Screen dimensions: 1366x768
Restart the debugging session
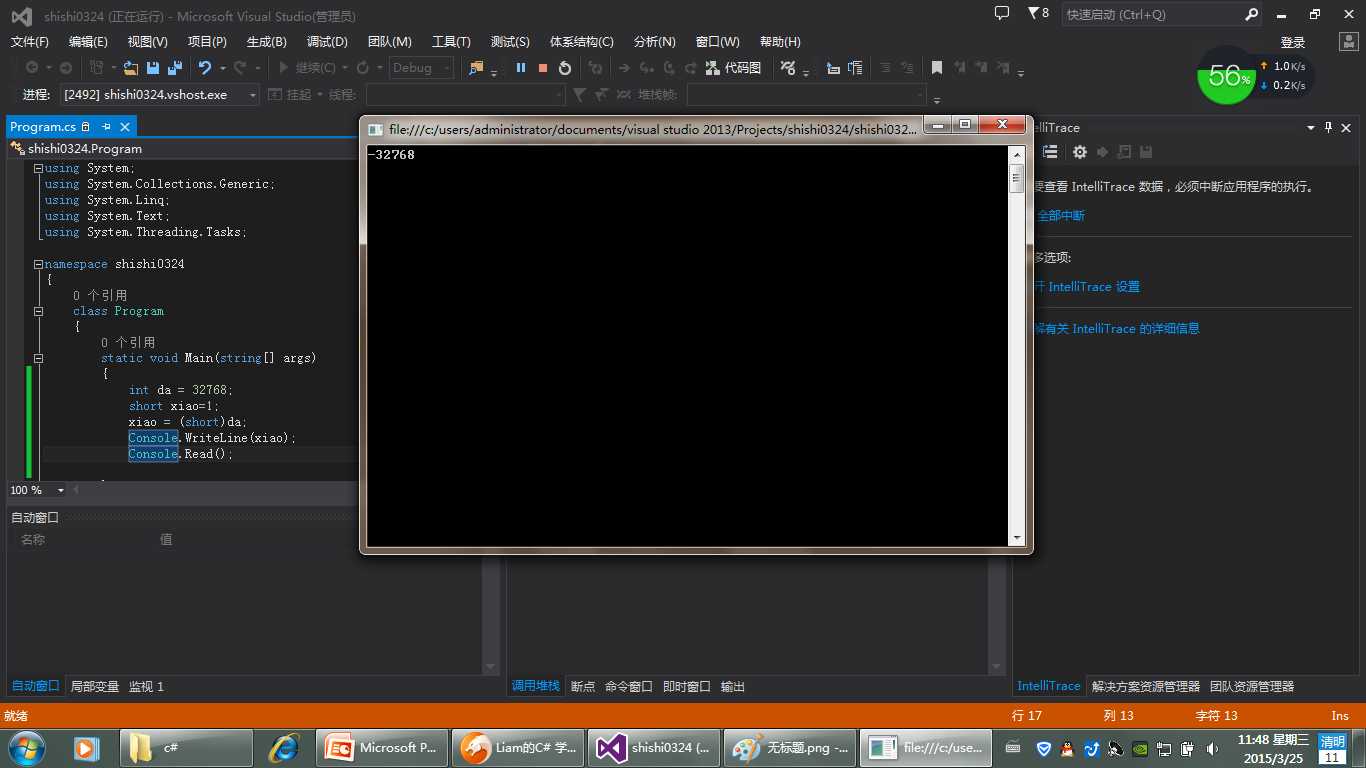pos(565,68)
